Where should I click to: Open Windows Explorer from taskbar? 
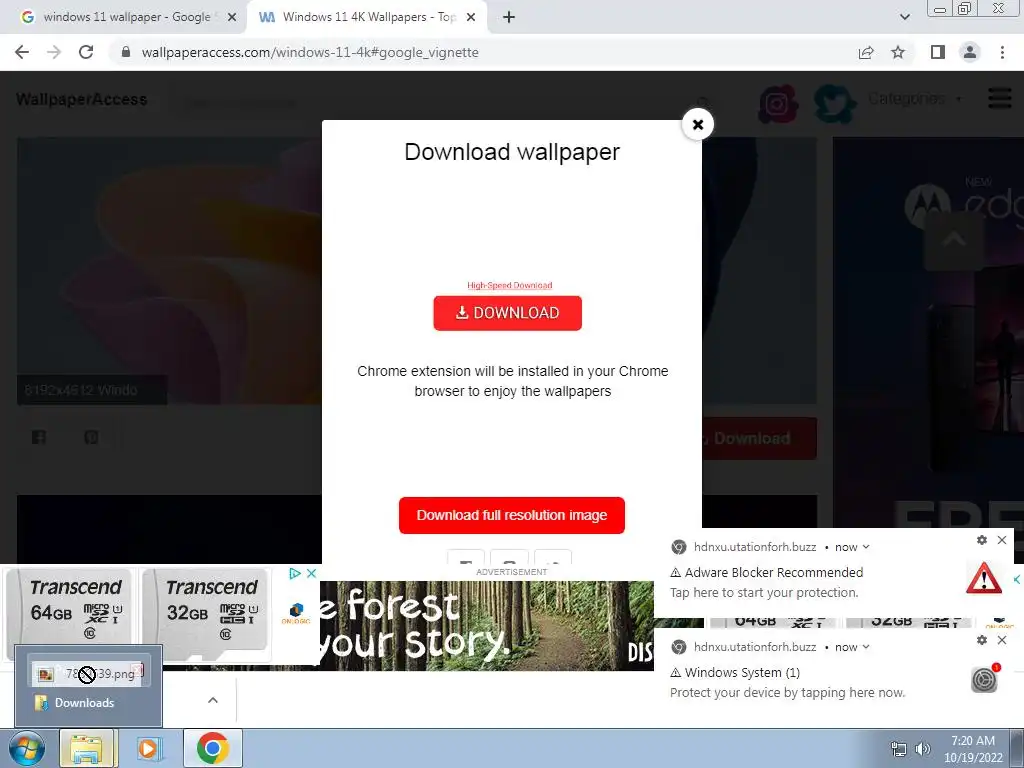click(x=88, y=748)
